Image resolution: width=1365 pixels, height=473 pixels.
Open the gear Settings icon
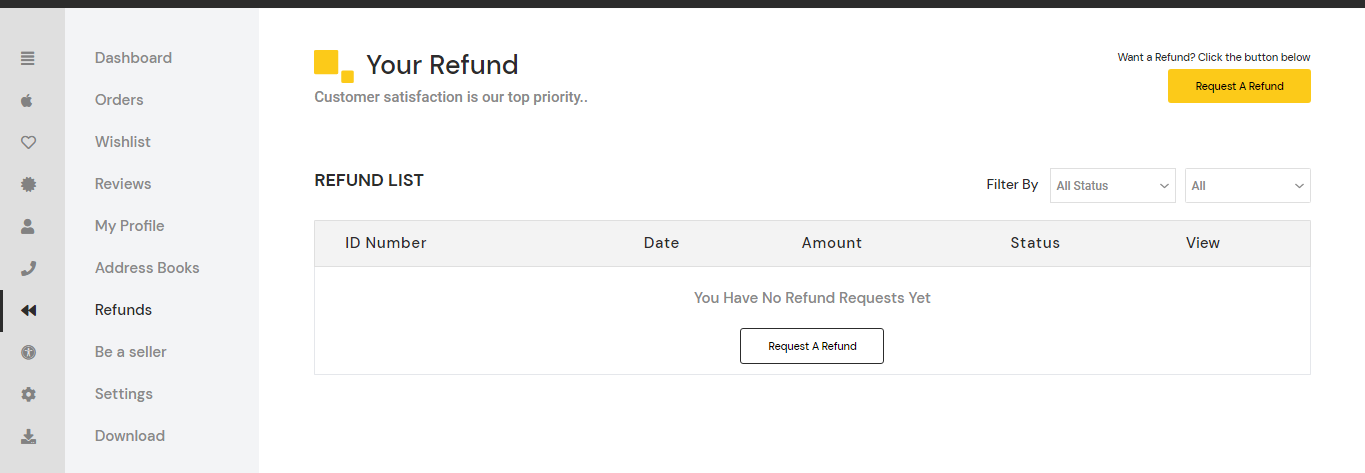28,394
